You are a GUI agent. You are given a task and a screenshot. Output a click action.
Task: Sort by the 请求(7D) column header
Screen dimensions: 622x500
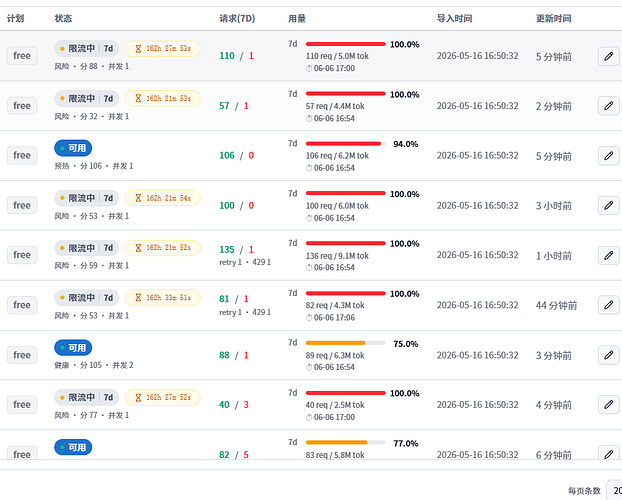tap(237, 18)
